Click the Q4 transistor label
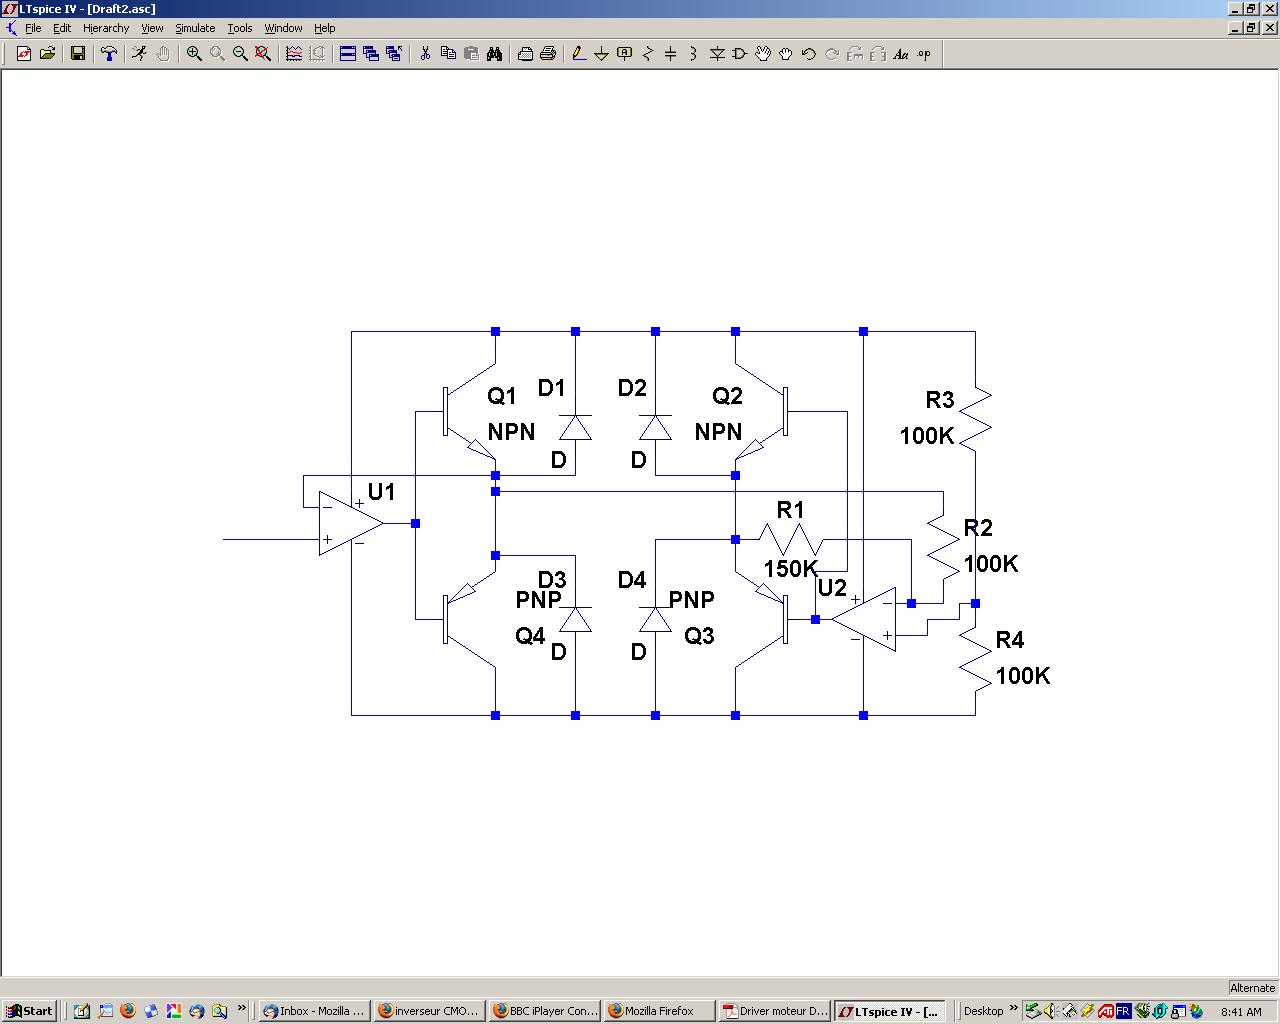 pos(530,636)
